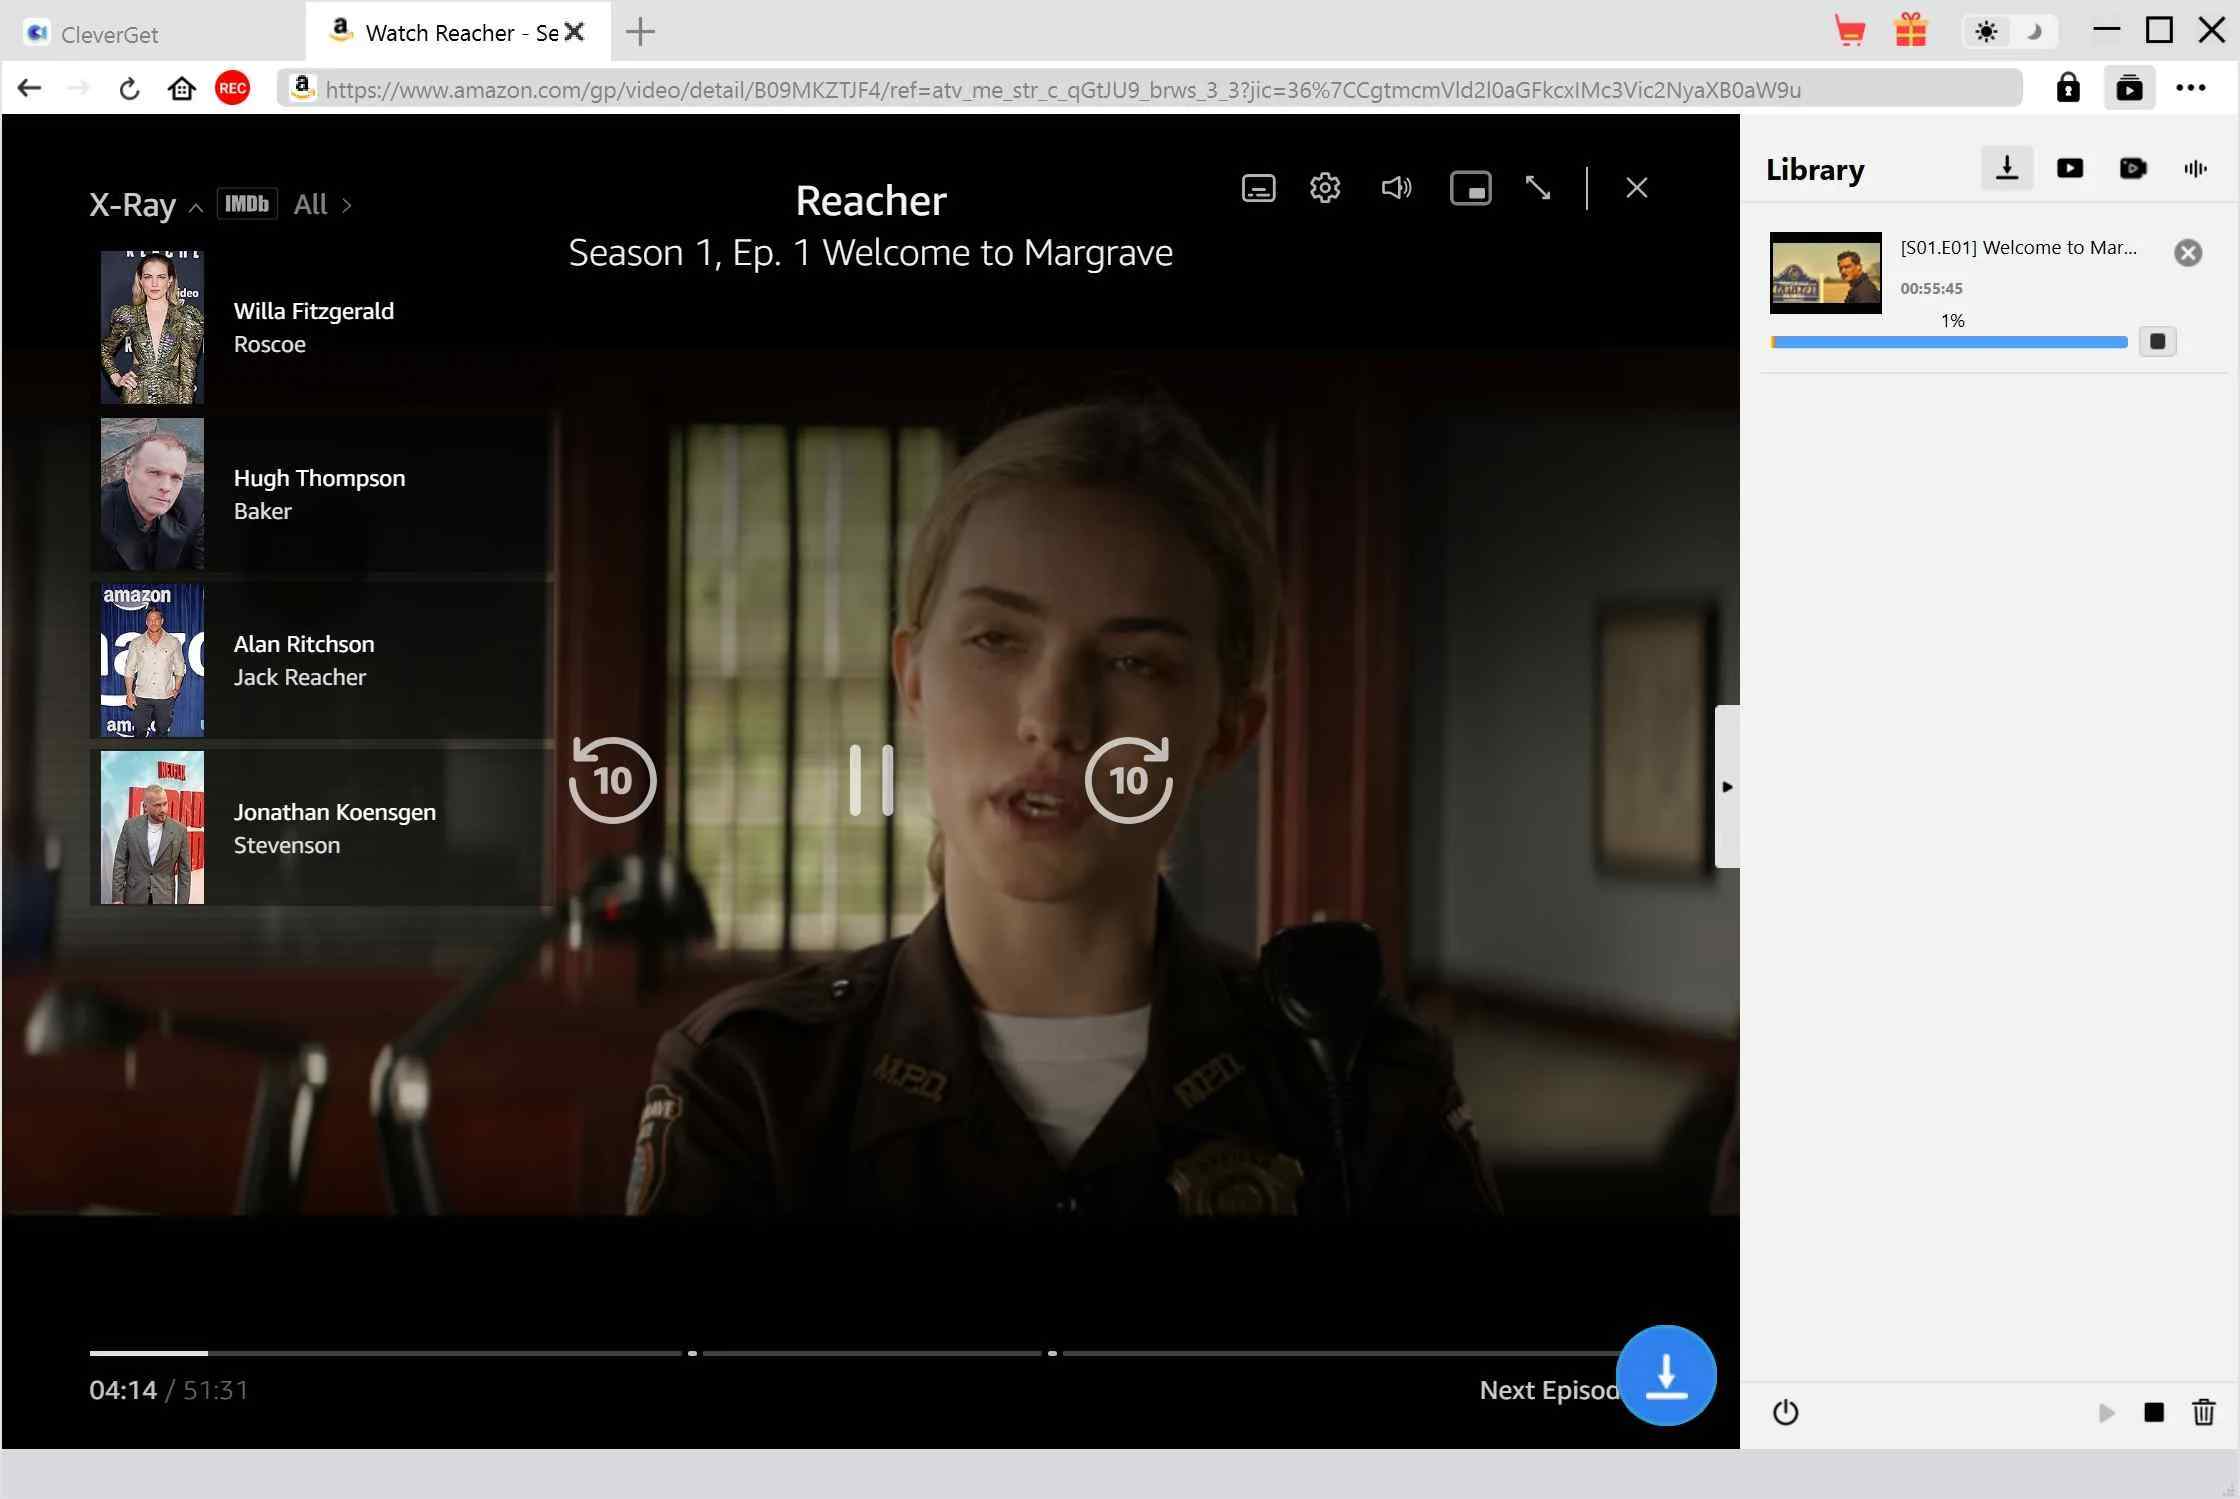Expand the All cast list
Viewport: 2240px width, 1499px height.
[320, 204]
